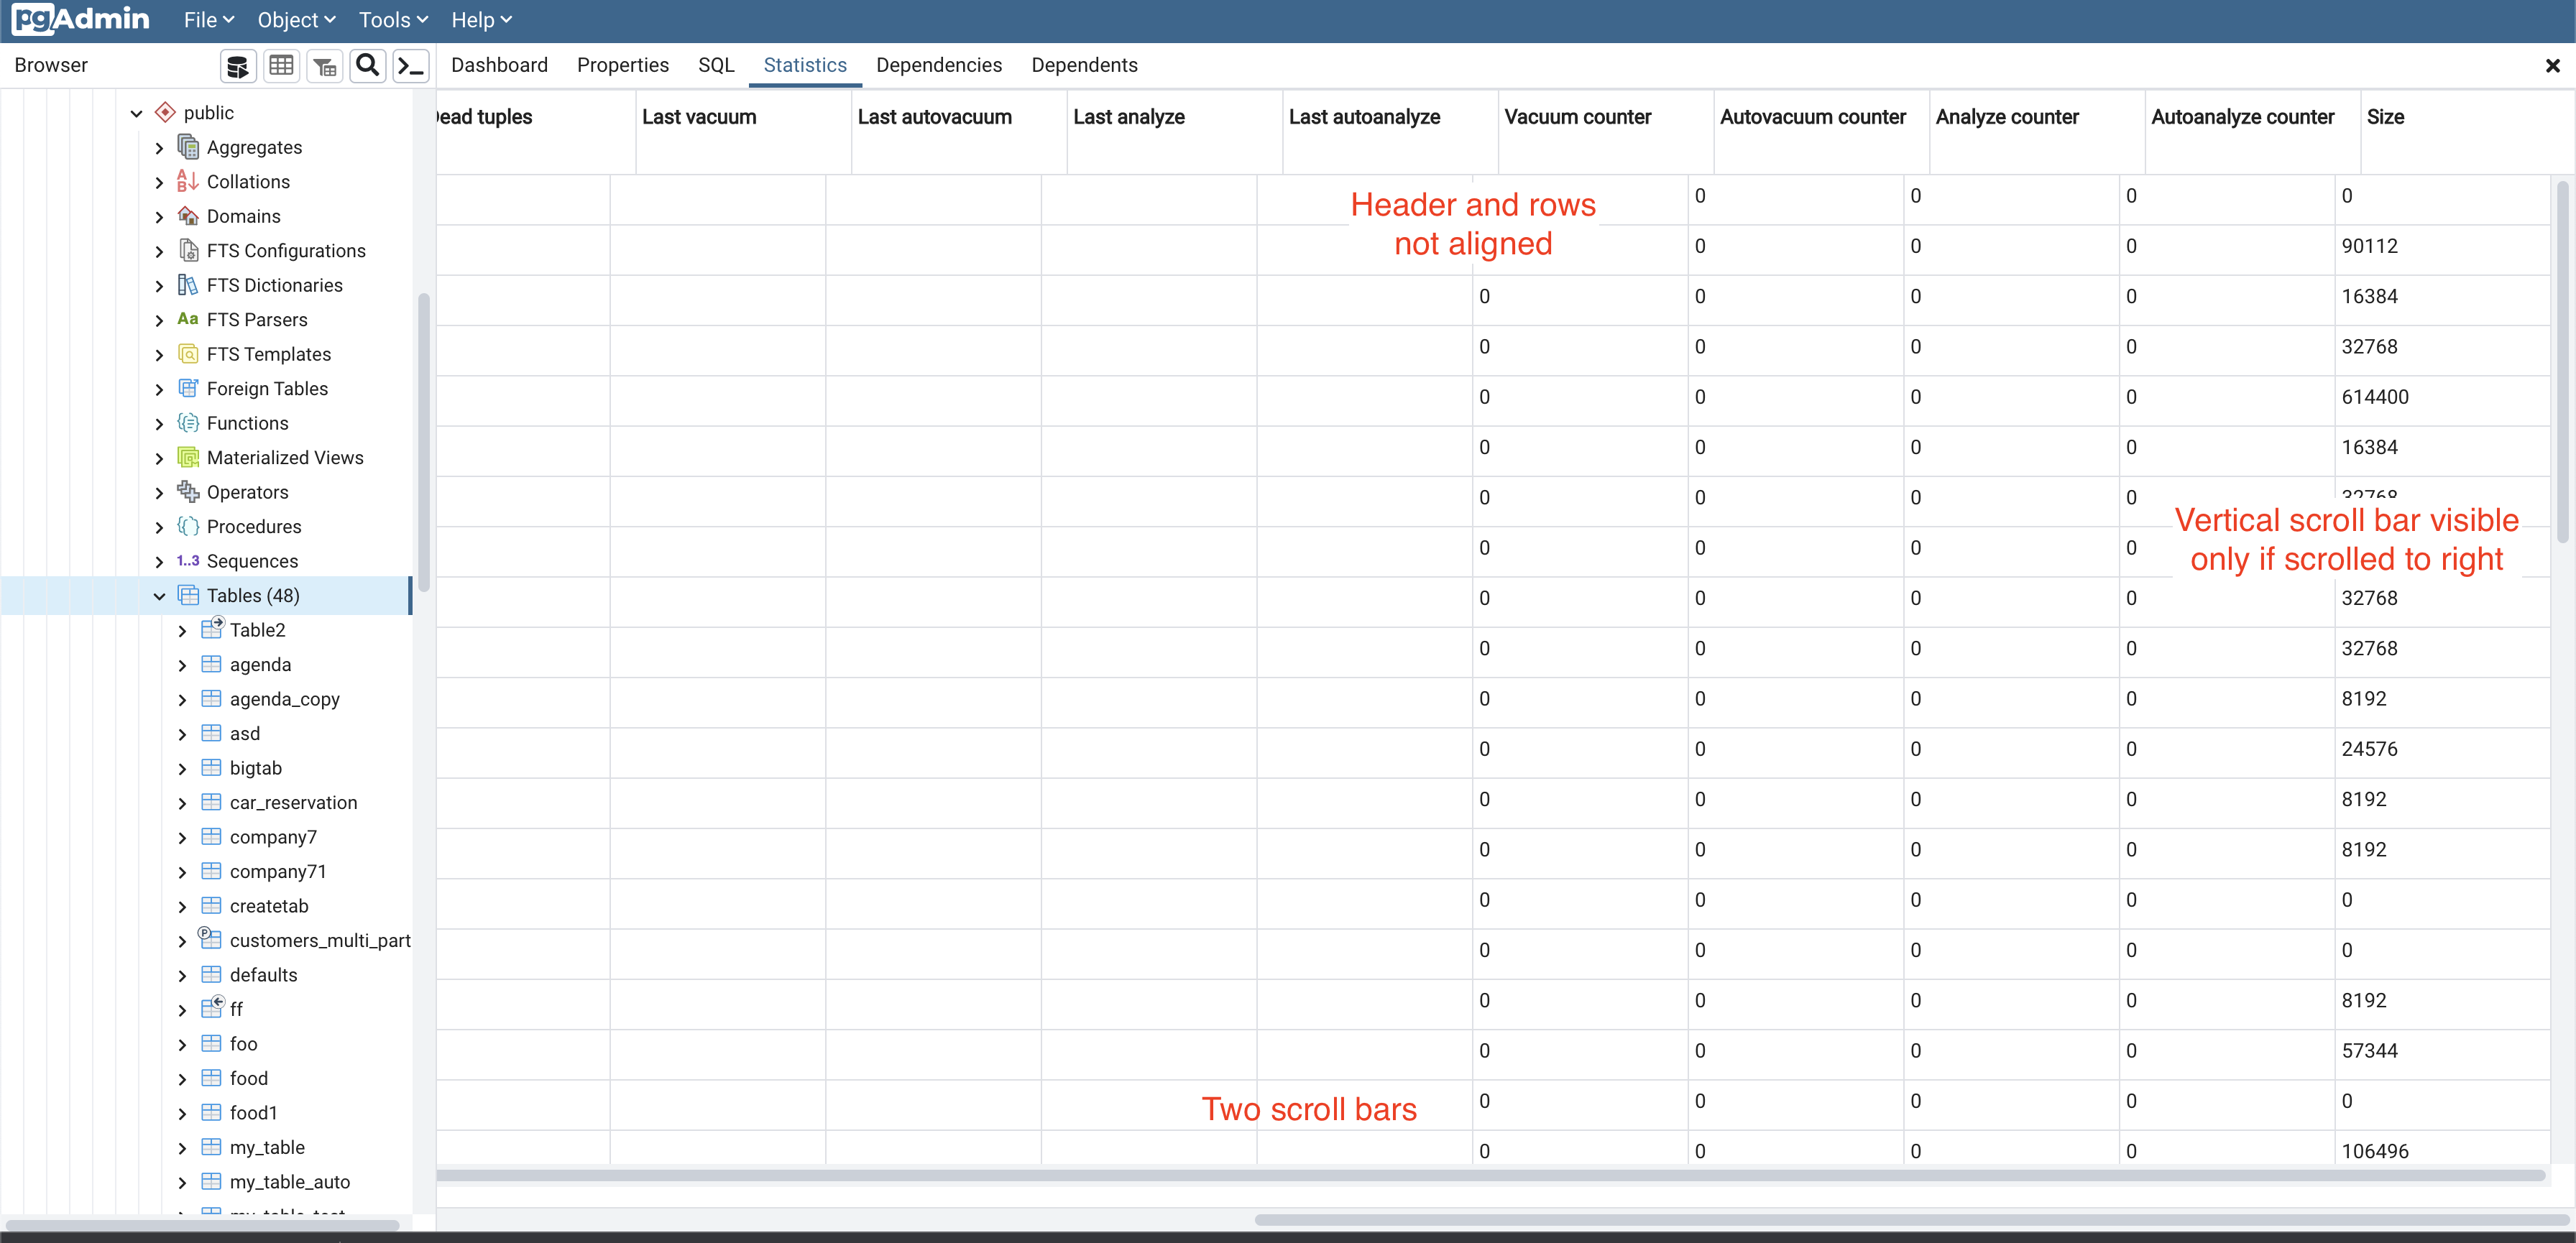
Task: Expand the bigtab table node
Action: point(182,769)
